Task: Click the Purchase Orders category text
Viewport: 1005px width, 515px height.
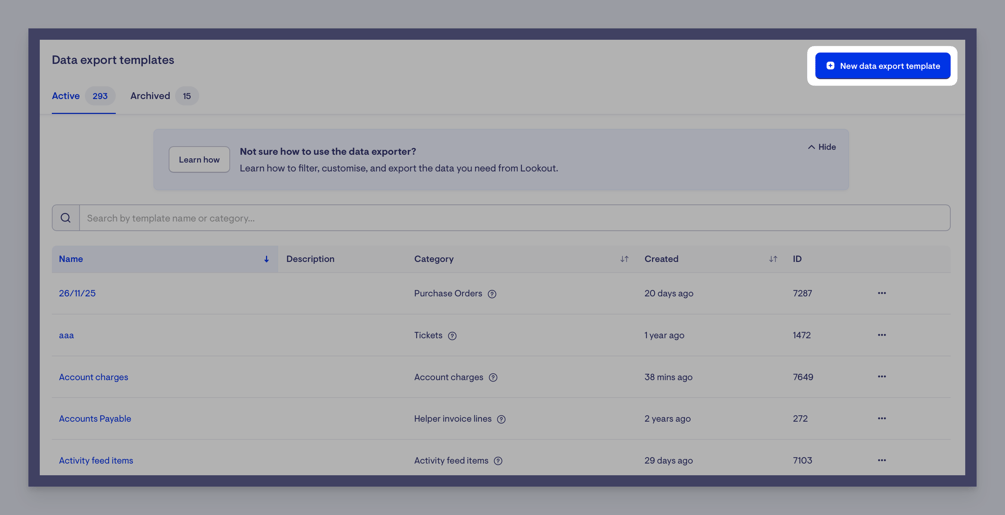Action: pos(448,293)
